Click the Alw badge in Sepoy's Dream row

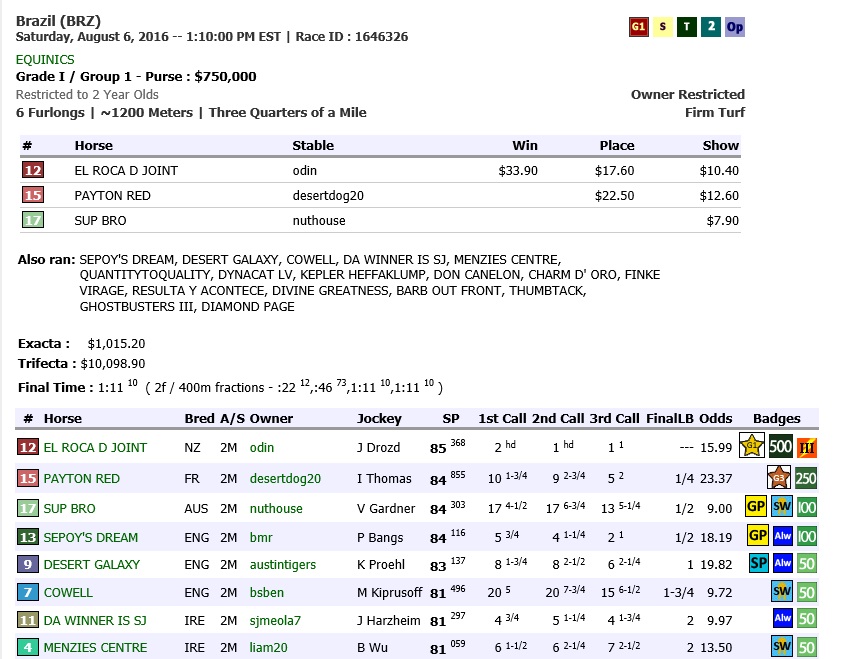coord(782,536)
